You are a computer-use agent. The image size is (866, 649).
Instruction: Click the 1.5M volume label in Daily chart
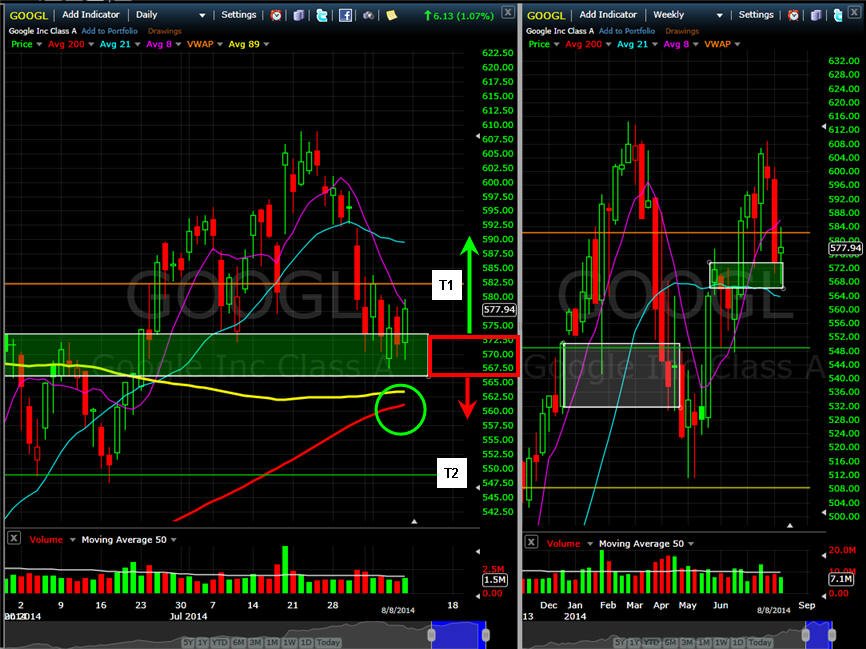(494, 580)
